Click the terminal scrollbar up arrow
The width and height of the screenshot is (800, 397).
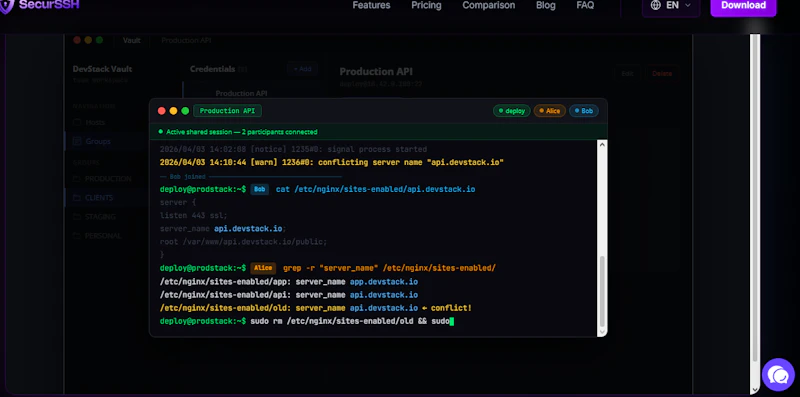coord(602,145)
